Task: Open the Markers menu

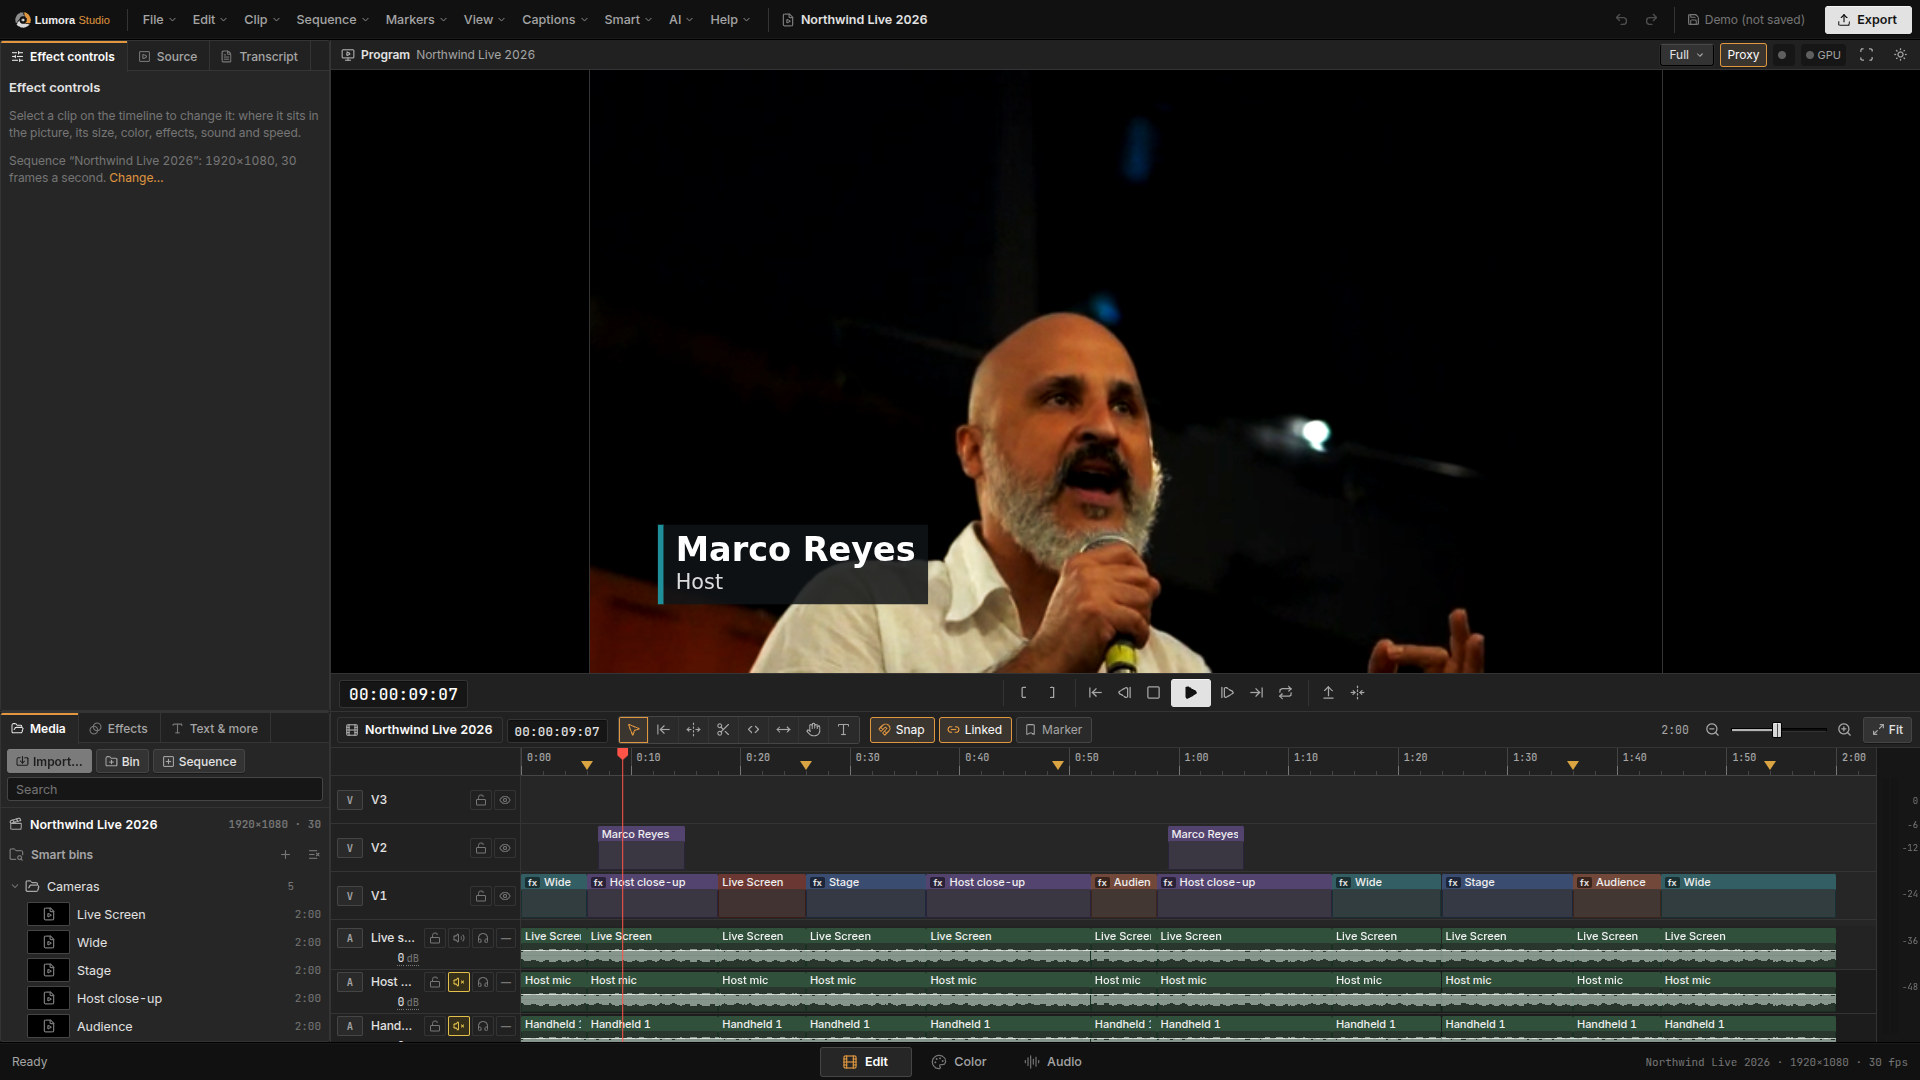Action: click(x=416, y=20)
